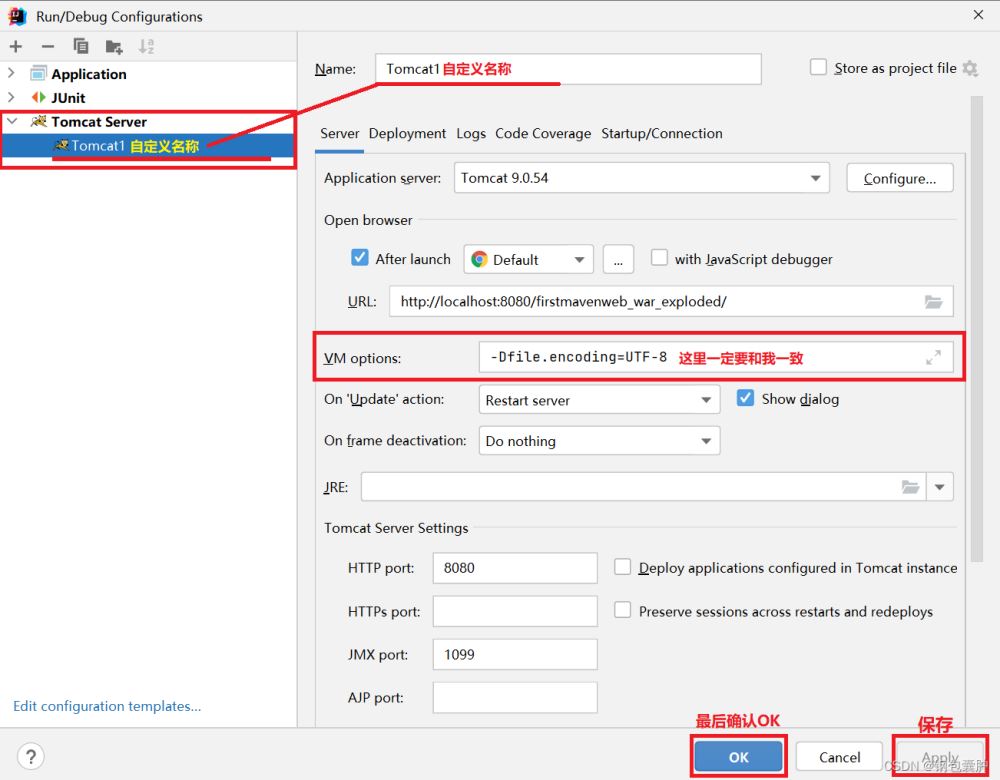
Task: Click the JMX port field showing 1099
Action: 515,654
